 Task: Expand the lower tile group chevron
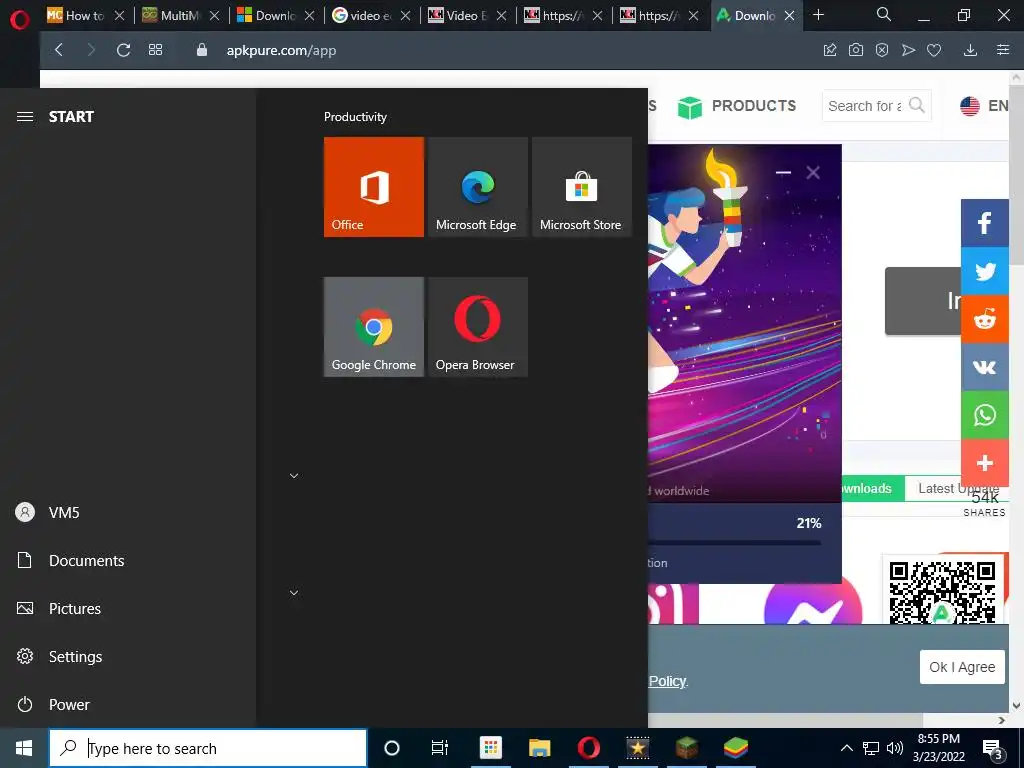[294, 593]
